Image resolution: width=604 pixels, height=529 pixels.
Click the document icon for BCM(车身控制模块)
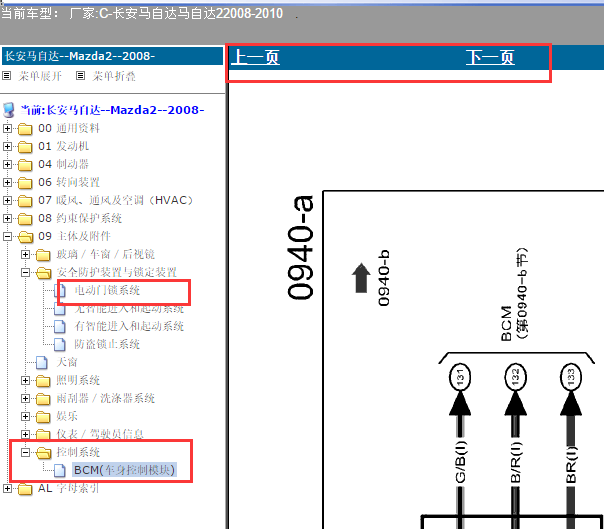coord(60,471)
